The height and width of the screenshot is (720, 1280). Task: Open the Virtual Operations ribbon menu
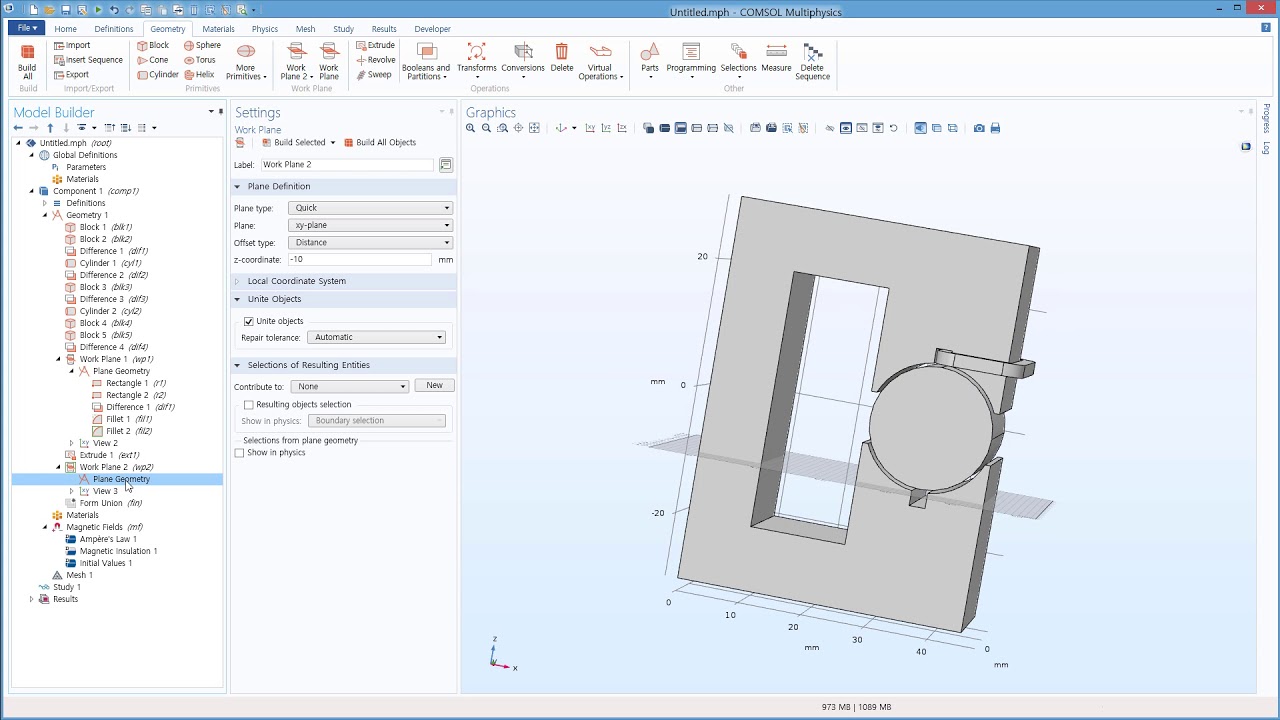click(600, 62)
